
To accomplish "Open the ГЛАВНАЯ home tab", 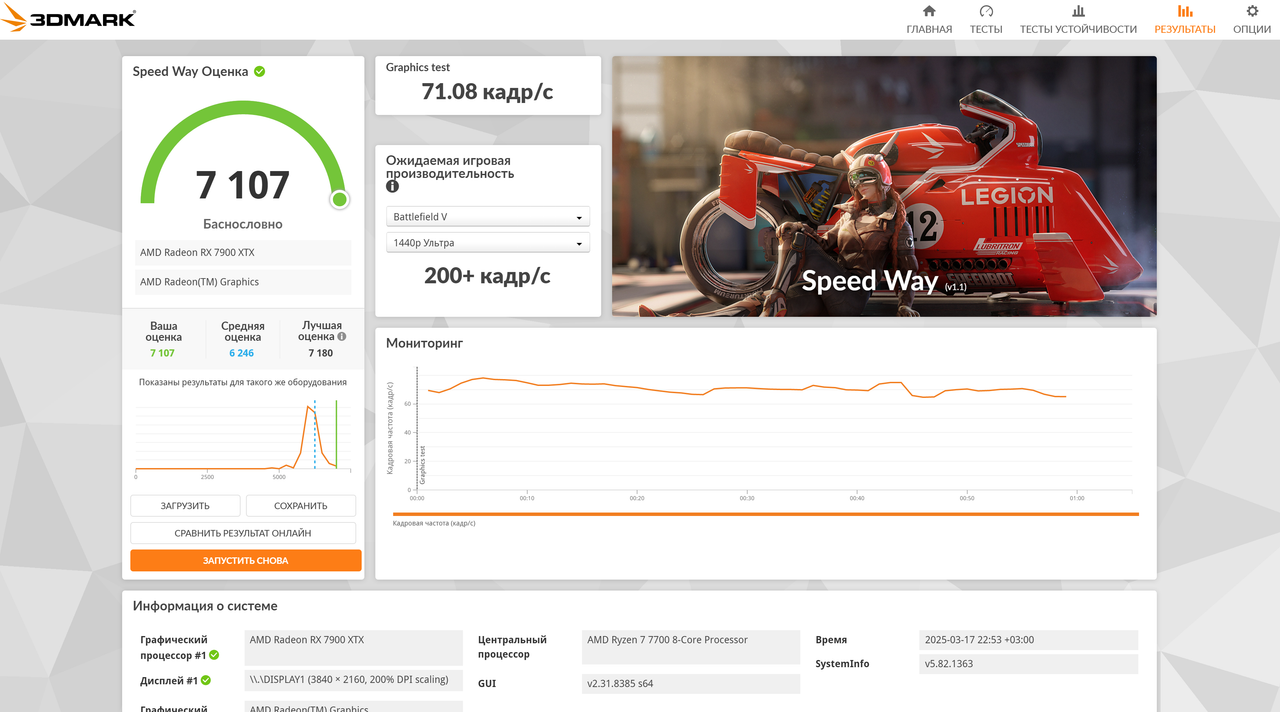I will click(x=929, y=19).
